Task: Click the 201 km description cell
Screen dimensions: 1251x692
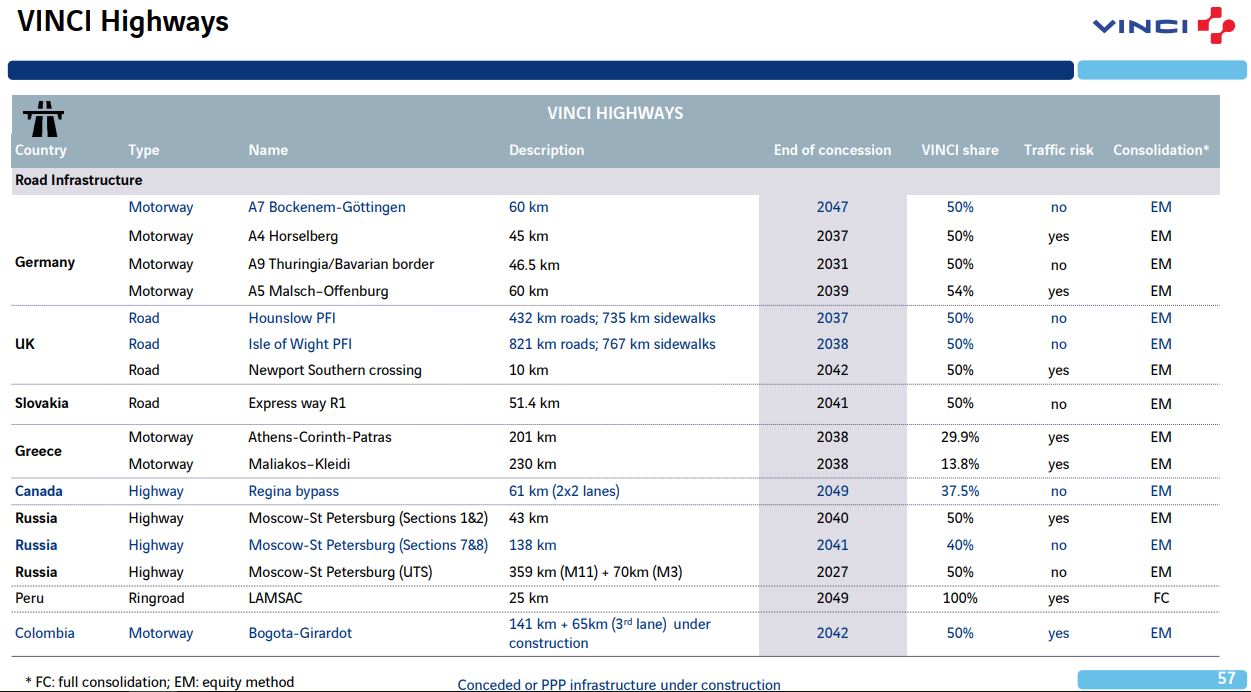Action: (533, 437)
